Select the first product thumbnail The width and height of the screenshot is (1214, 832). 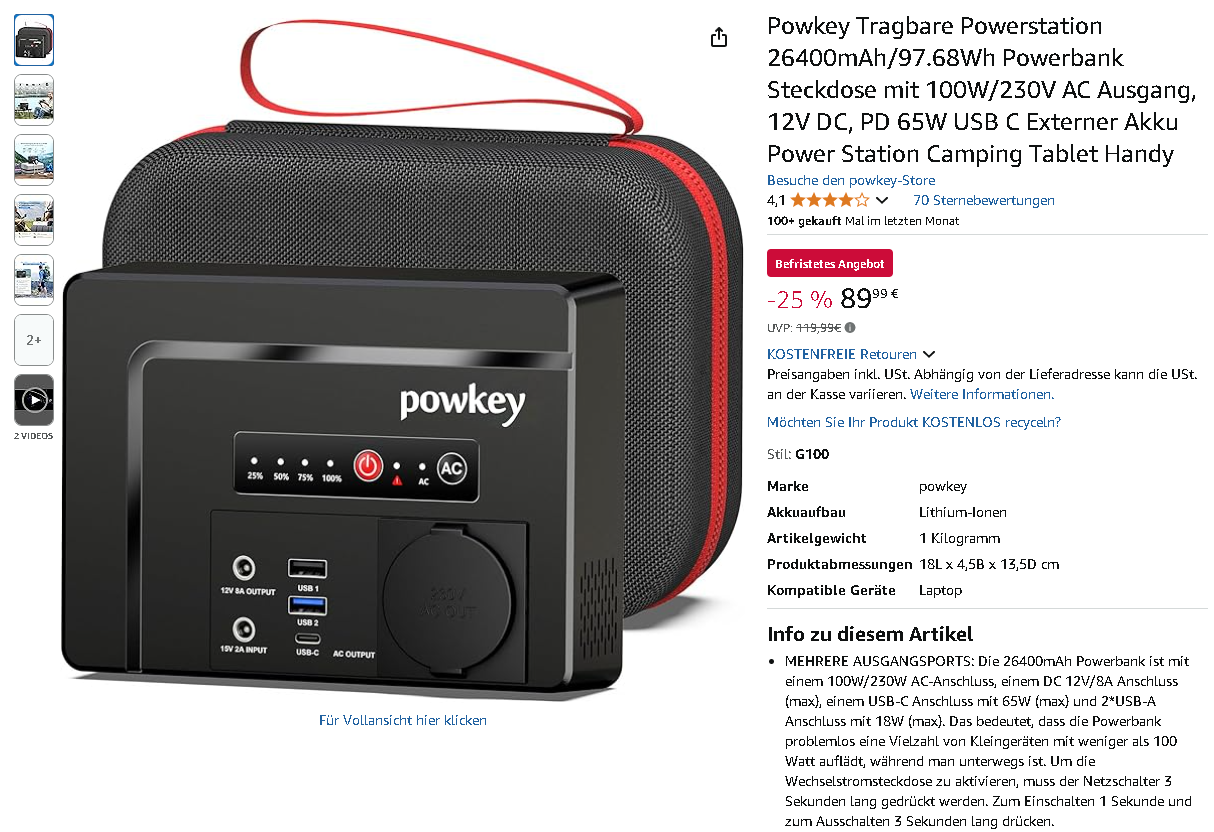(x=34, y=40)
